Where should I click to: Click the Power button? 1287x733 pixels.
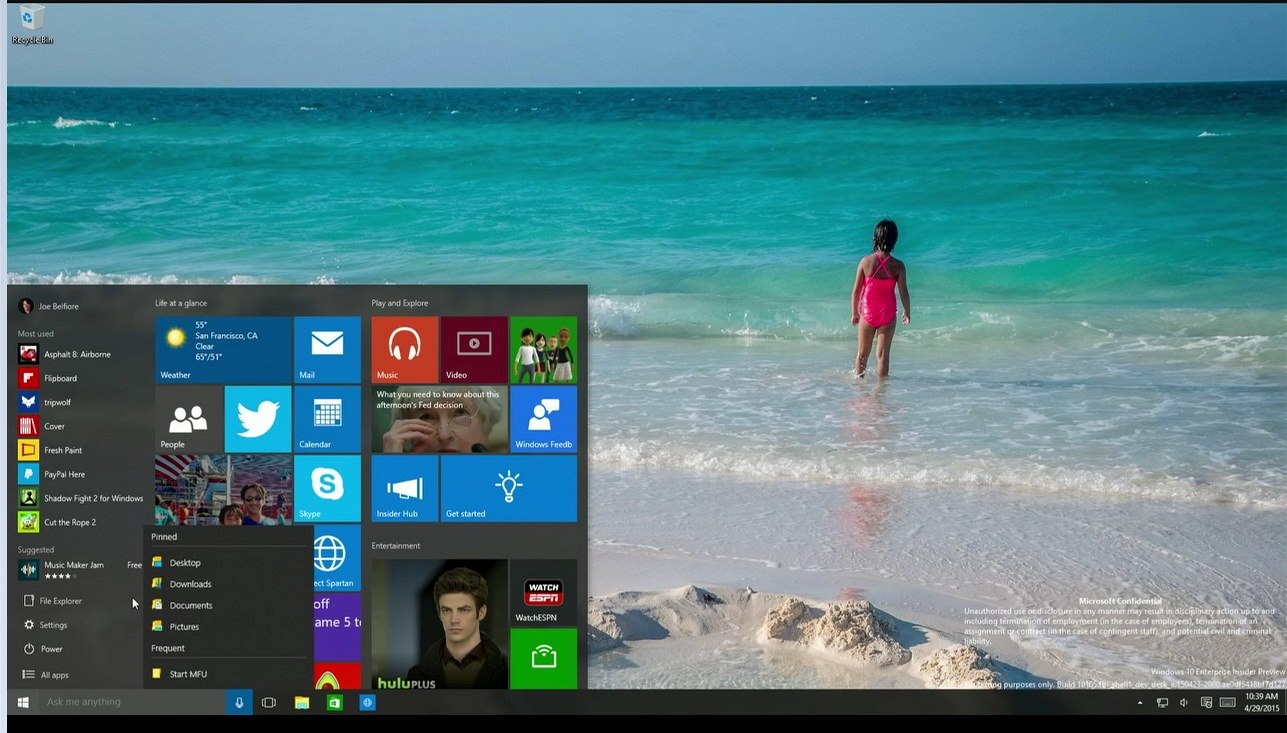(x=51, y=649)
